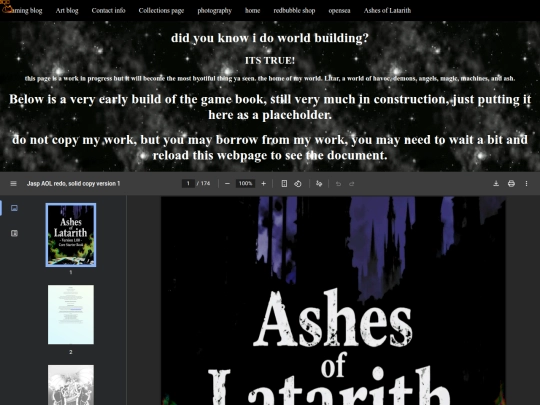540x405 pixels.
Task: Go to the Collections page link
Action: [x=161, y=10]
